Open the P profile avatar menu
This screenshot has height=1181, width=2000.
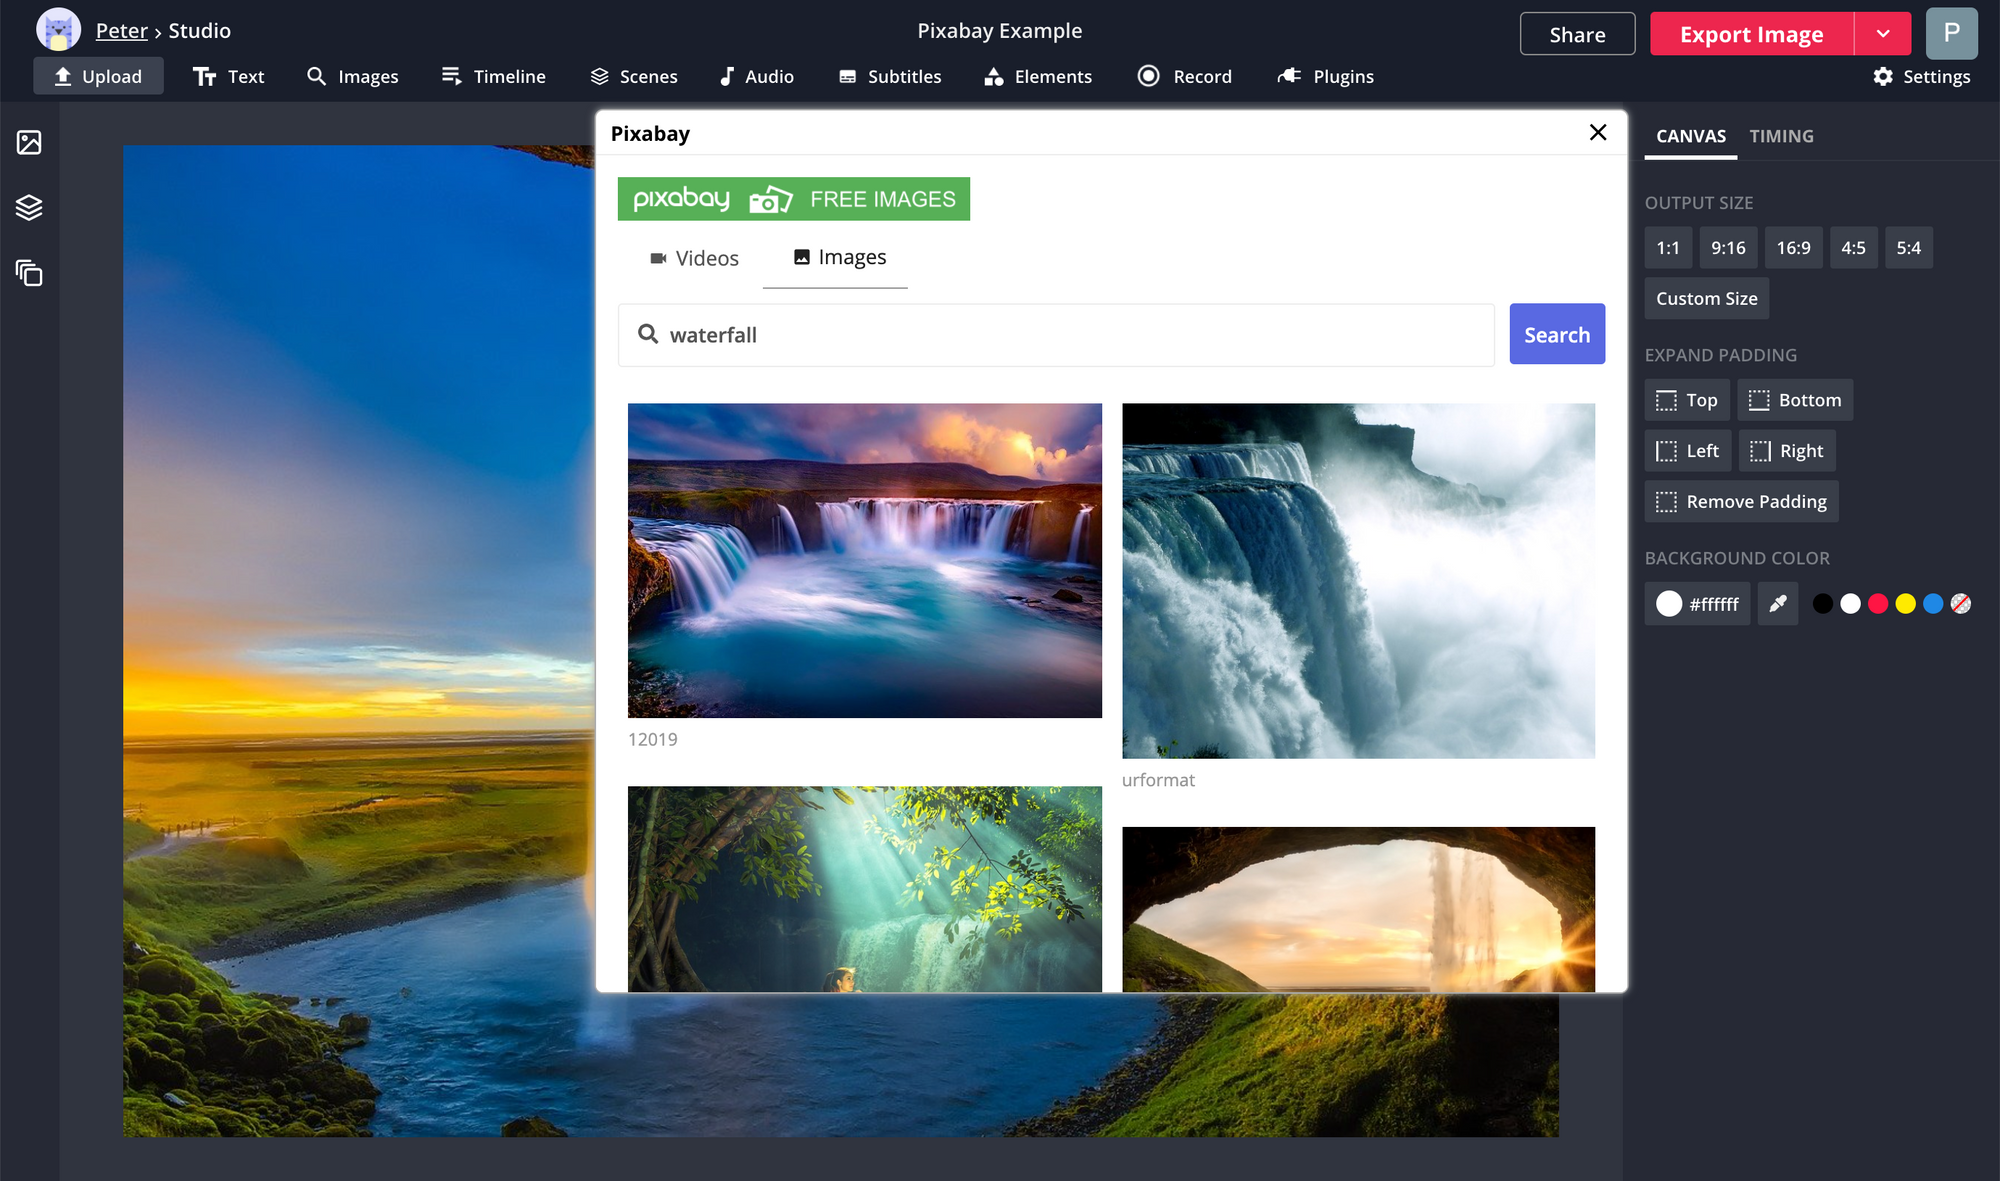pos(1951,33)
